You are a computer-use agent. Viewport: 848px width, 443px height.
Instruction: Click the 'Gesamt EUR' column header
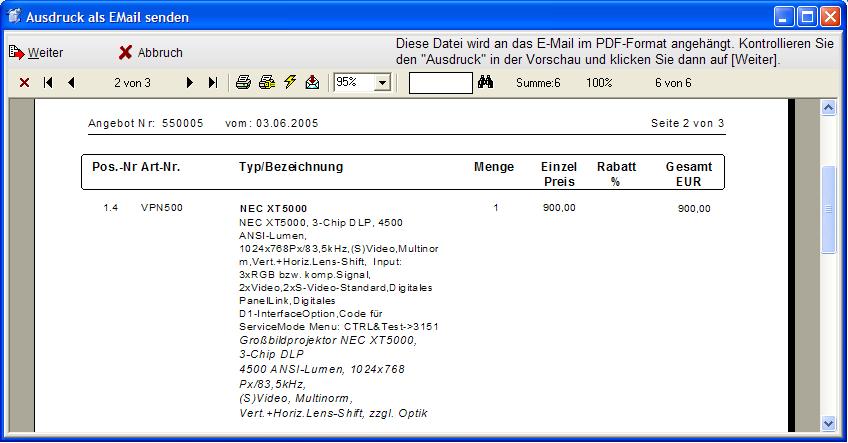[x=688, y=174]
